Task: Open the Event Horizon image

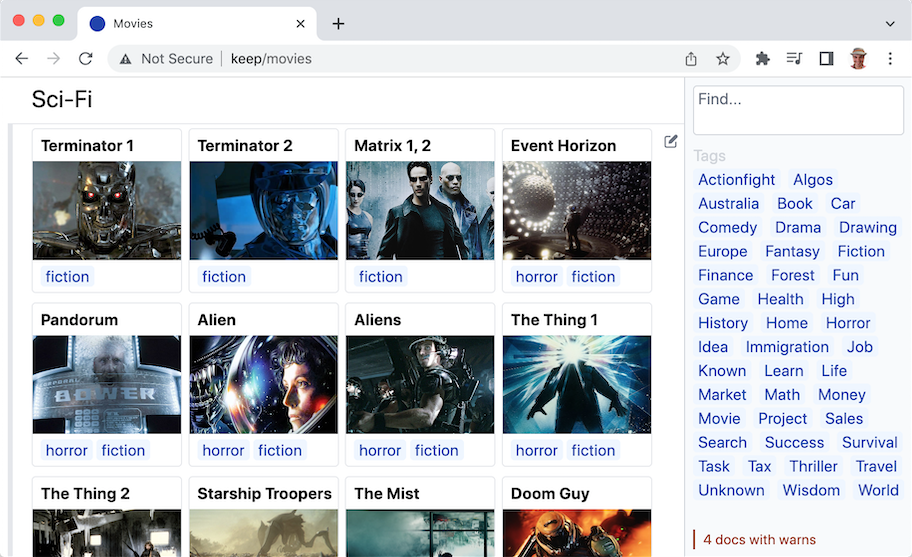Action: [x=577, y=210]
